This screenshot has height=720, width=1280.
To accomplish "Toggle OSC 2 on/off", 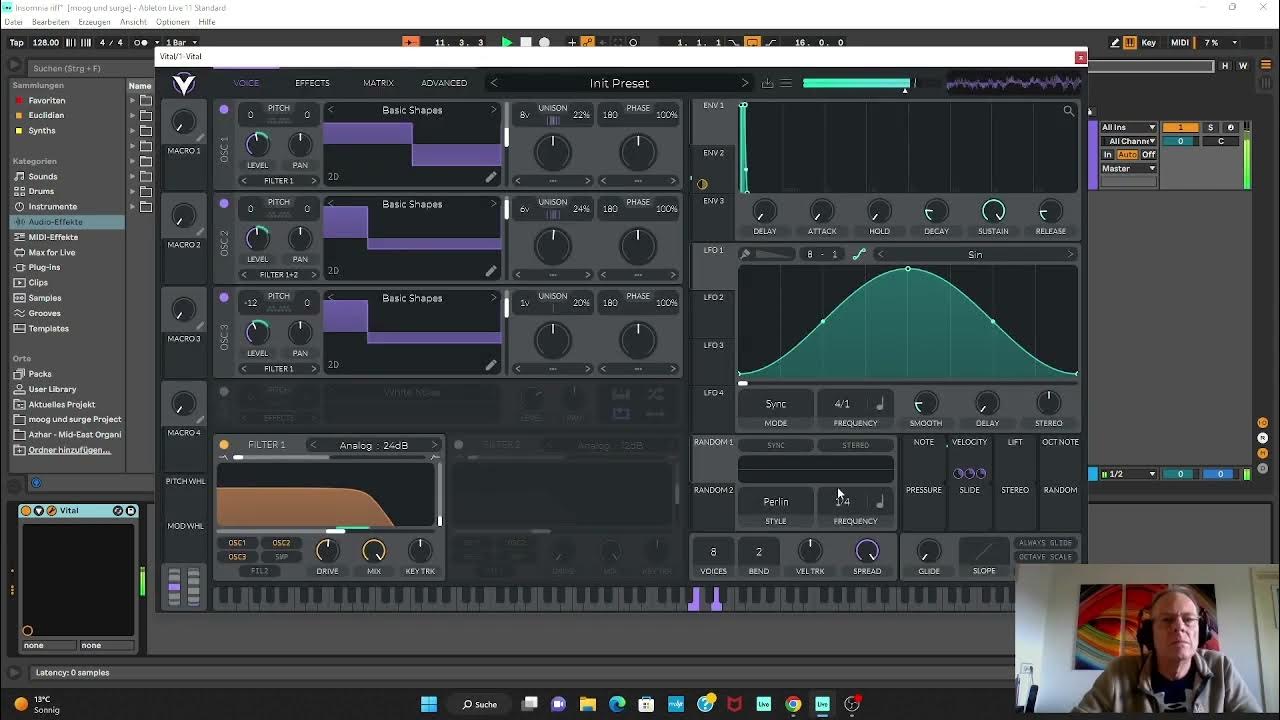I will pyautogui.click(x=224, y=204).
